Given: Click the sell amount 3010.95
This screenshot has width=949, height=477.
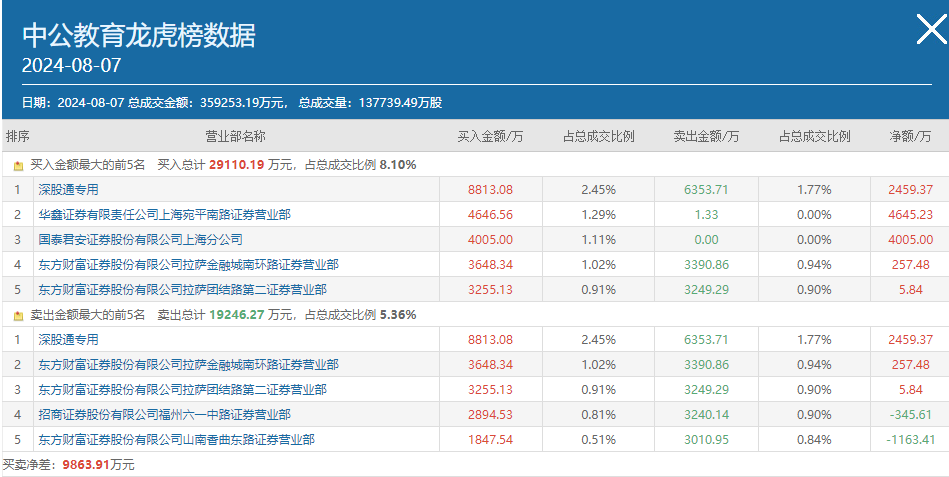Looking at the screenshot, I should 706,439.
